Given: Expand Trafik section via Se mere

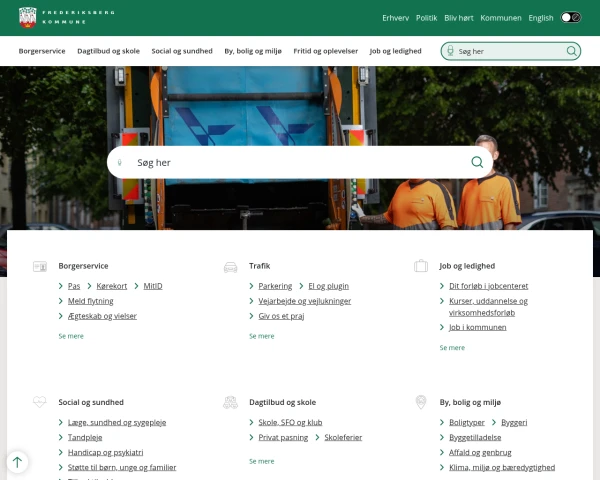Looking at the screenshot, I should [262, 336].
